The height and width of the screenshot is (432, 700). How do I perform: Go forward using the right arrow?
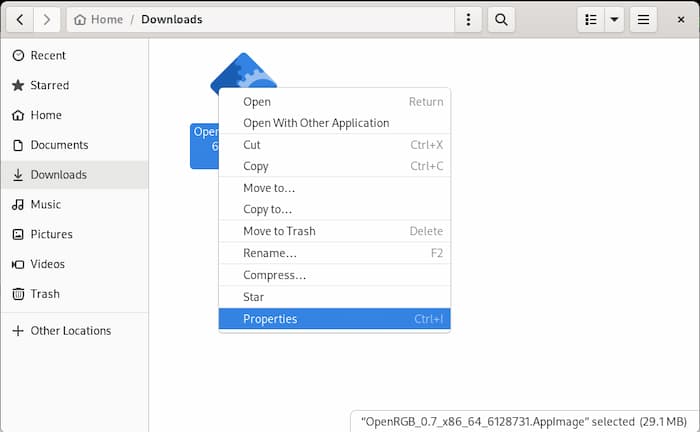[x=46, y=20]
